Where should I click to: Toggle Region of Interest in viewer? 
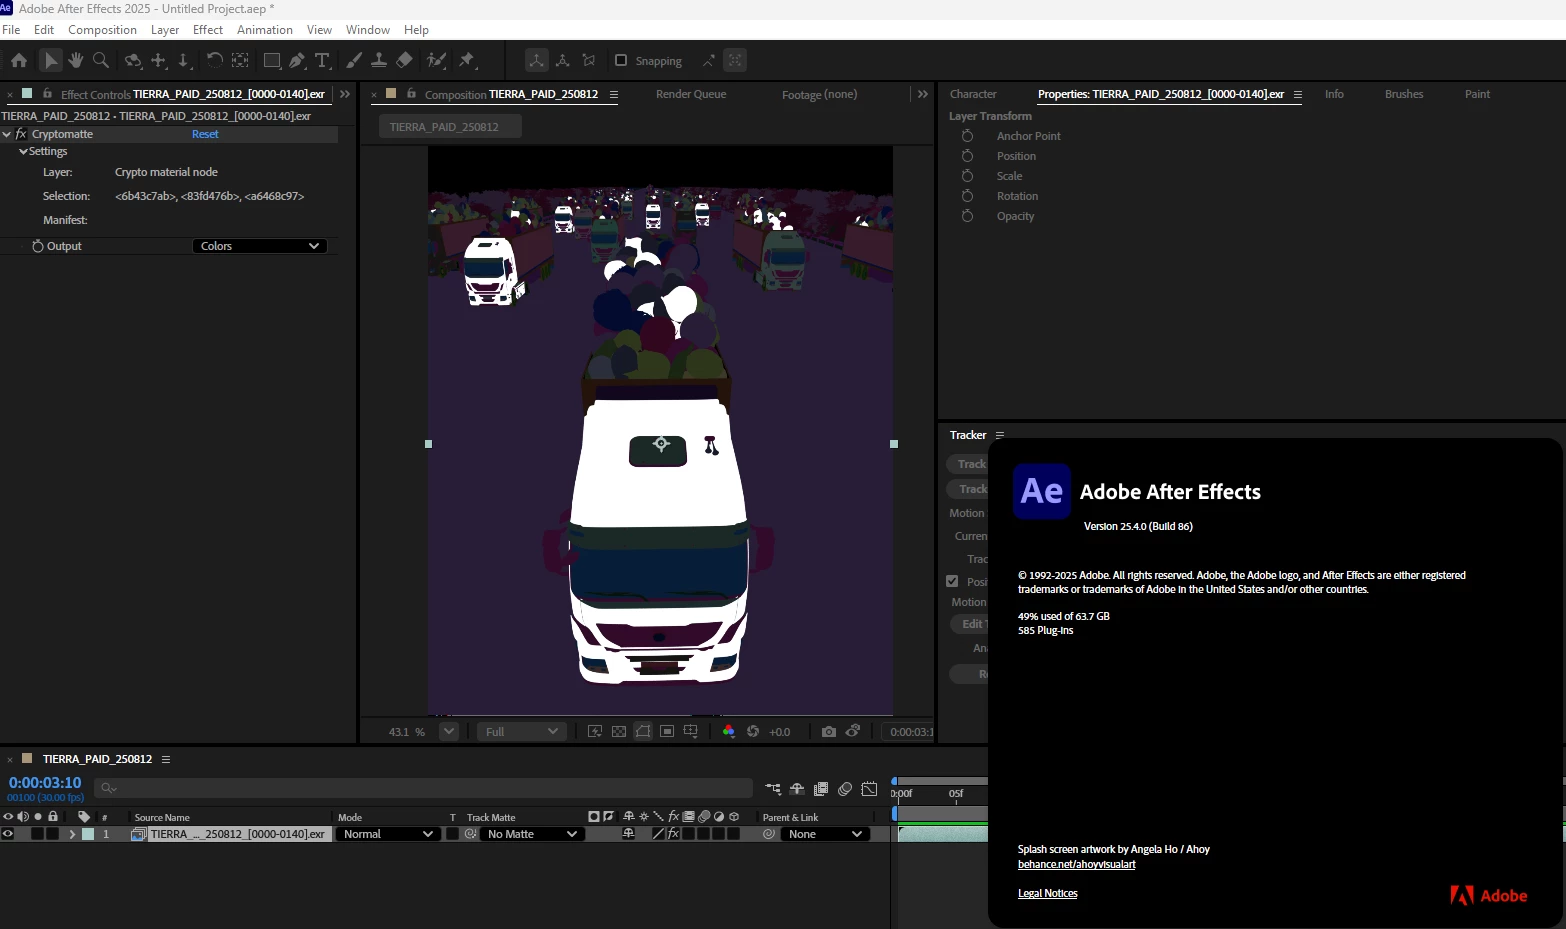click(x=667, y=732)
